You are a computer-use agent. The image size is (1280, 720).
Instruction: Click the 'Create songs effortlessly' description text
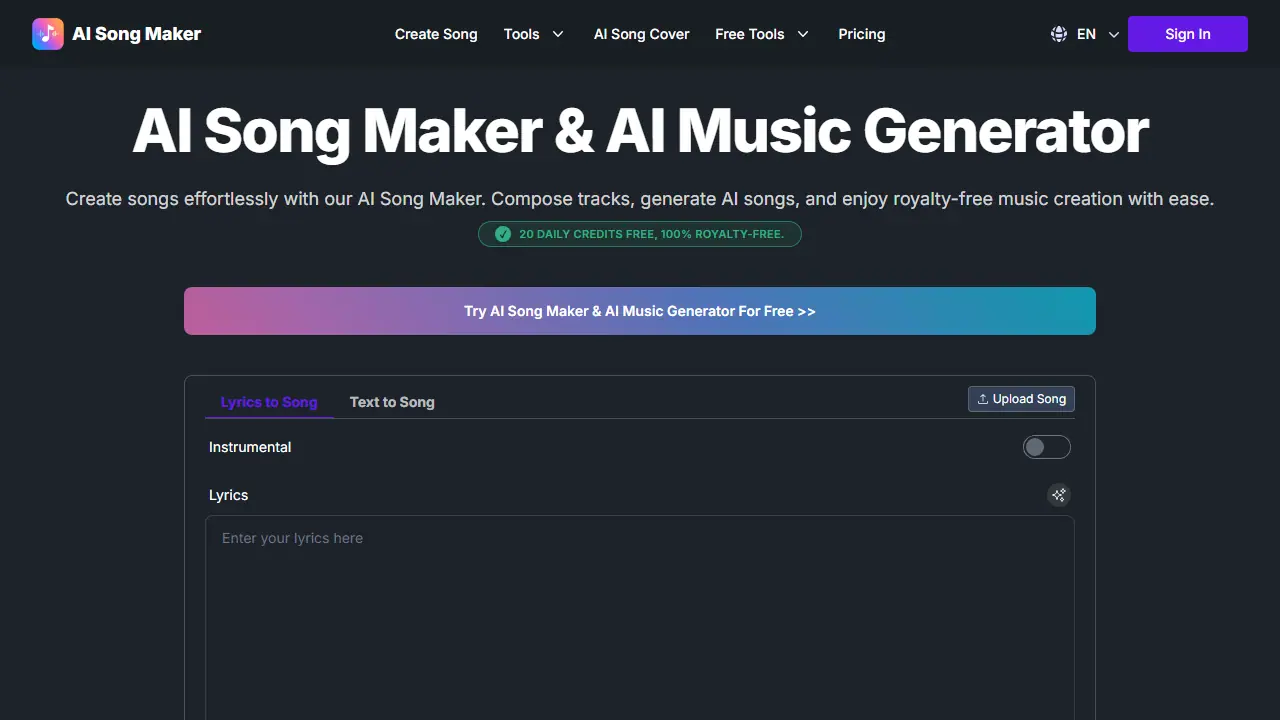(640, 199)
